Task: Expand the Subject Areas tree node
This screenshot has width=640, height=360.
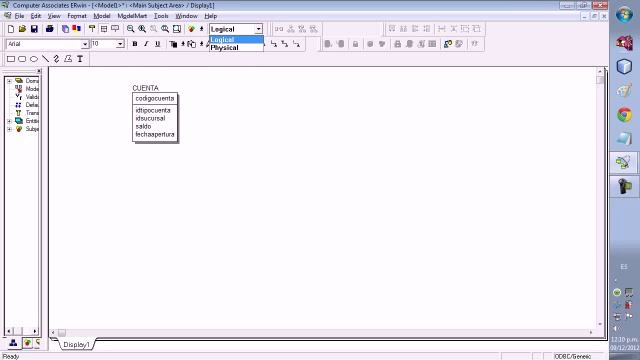Action: click(9, 129)
